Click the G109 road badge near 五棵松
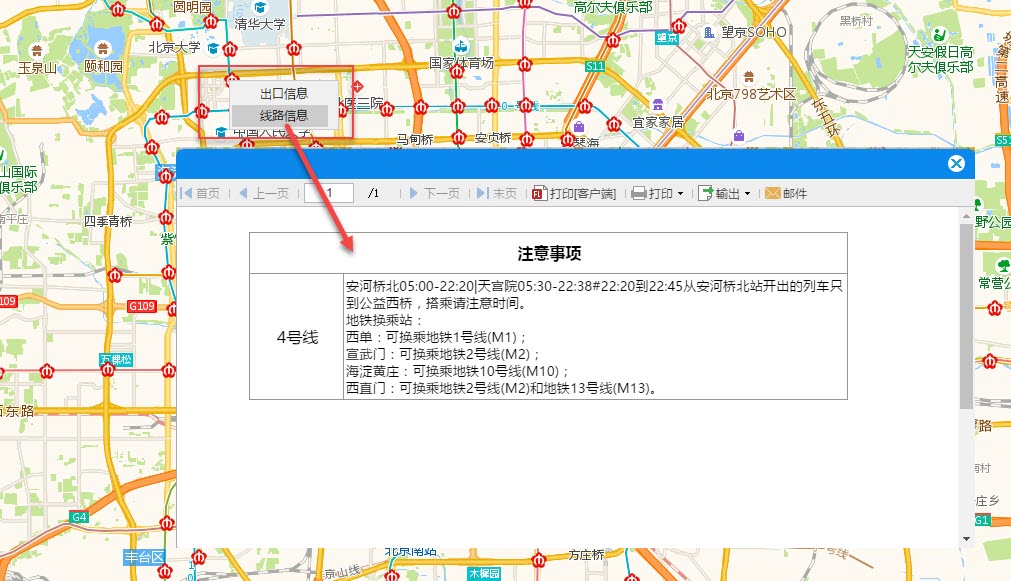 pos(141,306)
